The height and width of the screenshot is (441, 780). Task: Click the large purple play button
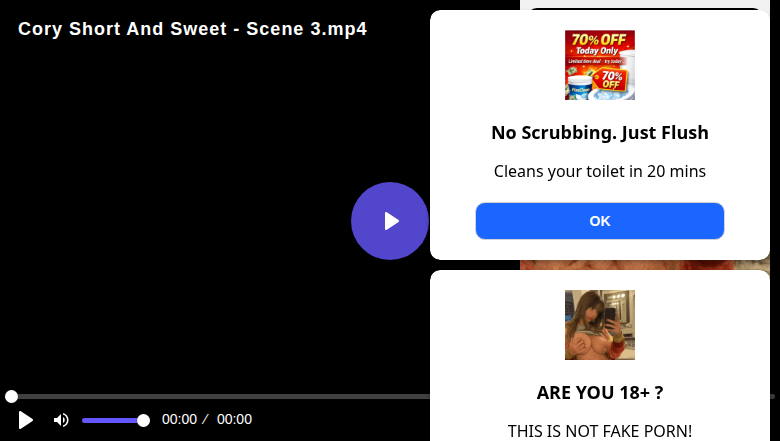[390, 221]
